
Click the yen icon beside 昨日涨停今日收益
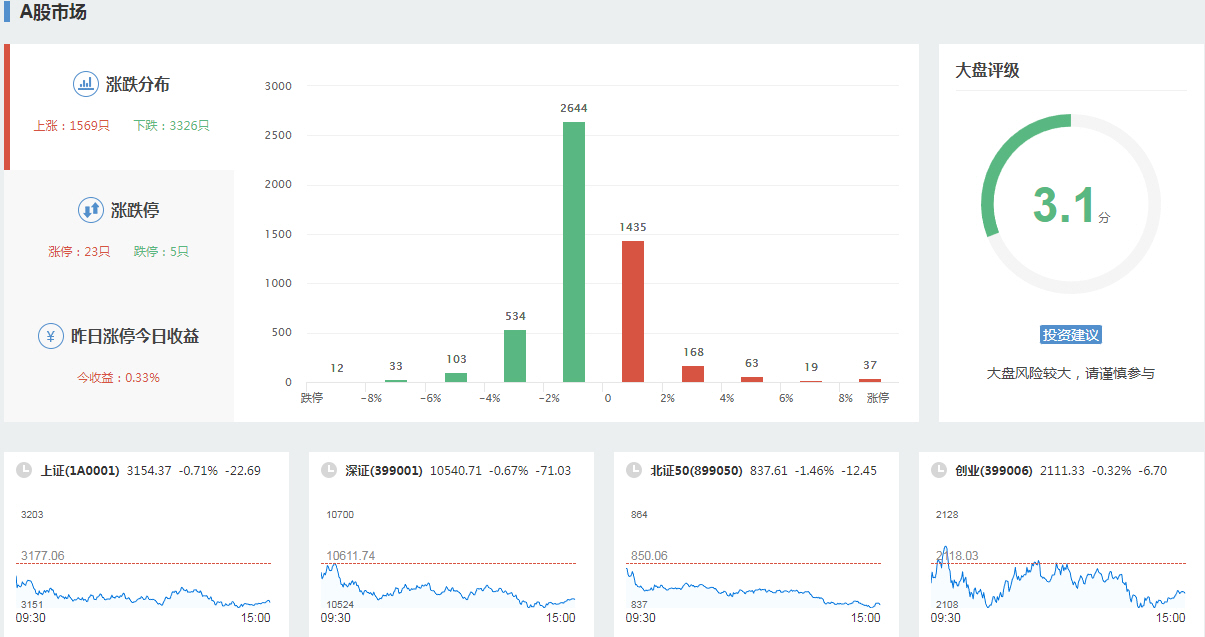pos(51,336)
